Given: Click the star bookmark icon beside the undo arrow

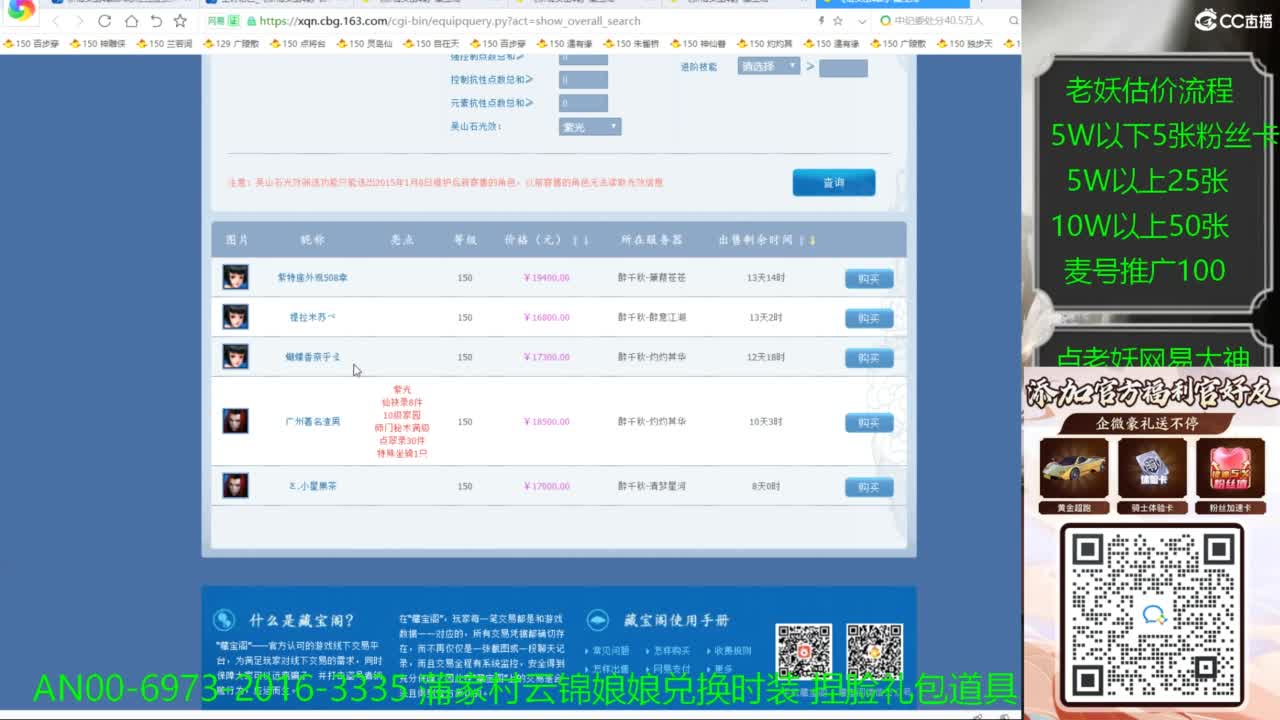Looking at the screenshot, I should pos(180,21).
